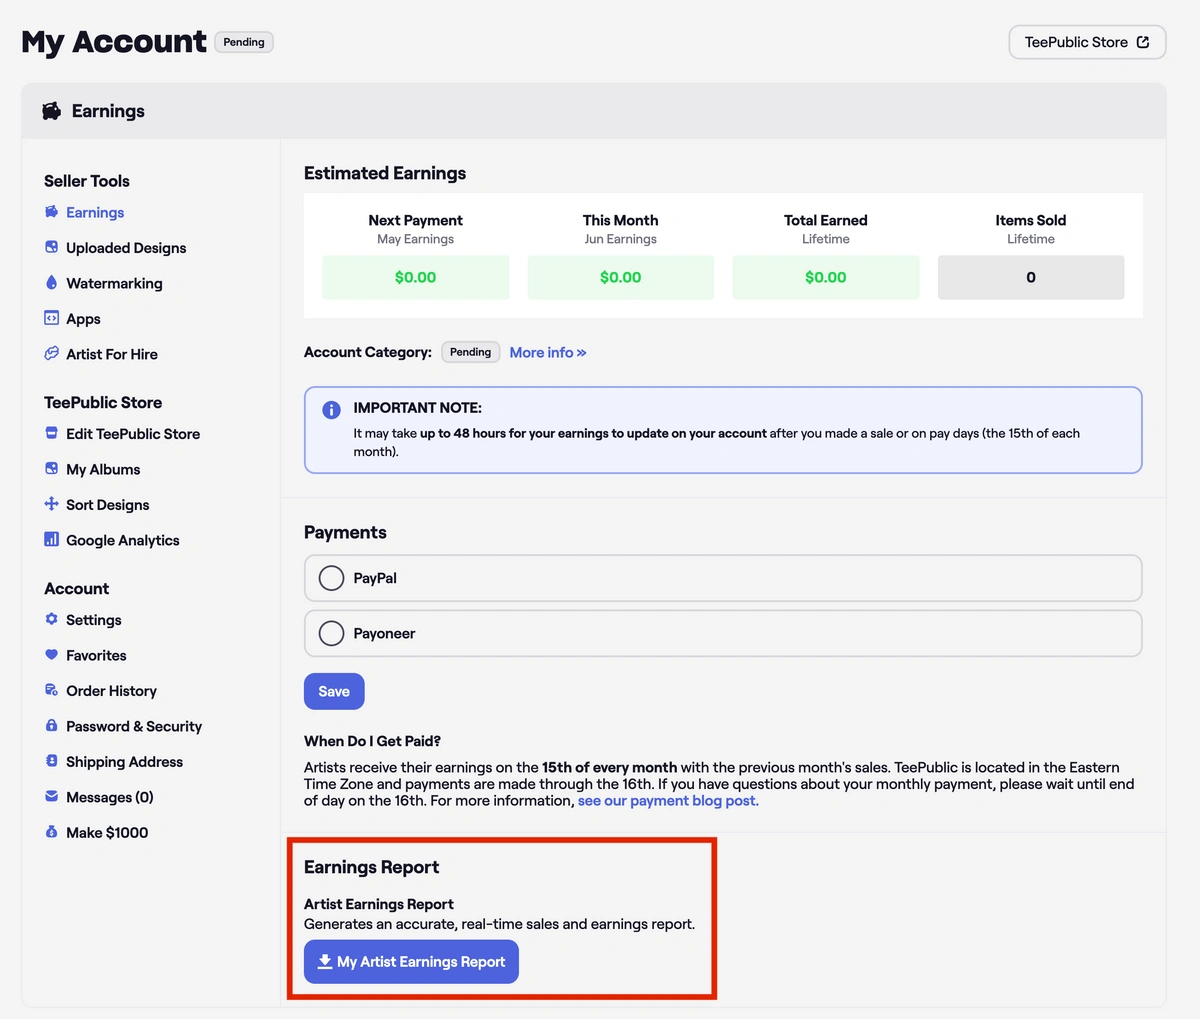Click the Password & Security lock icon
The image size is (1200, 1019).
pyautogui.click(x=52, y=726)
